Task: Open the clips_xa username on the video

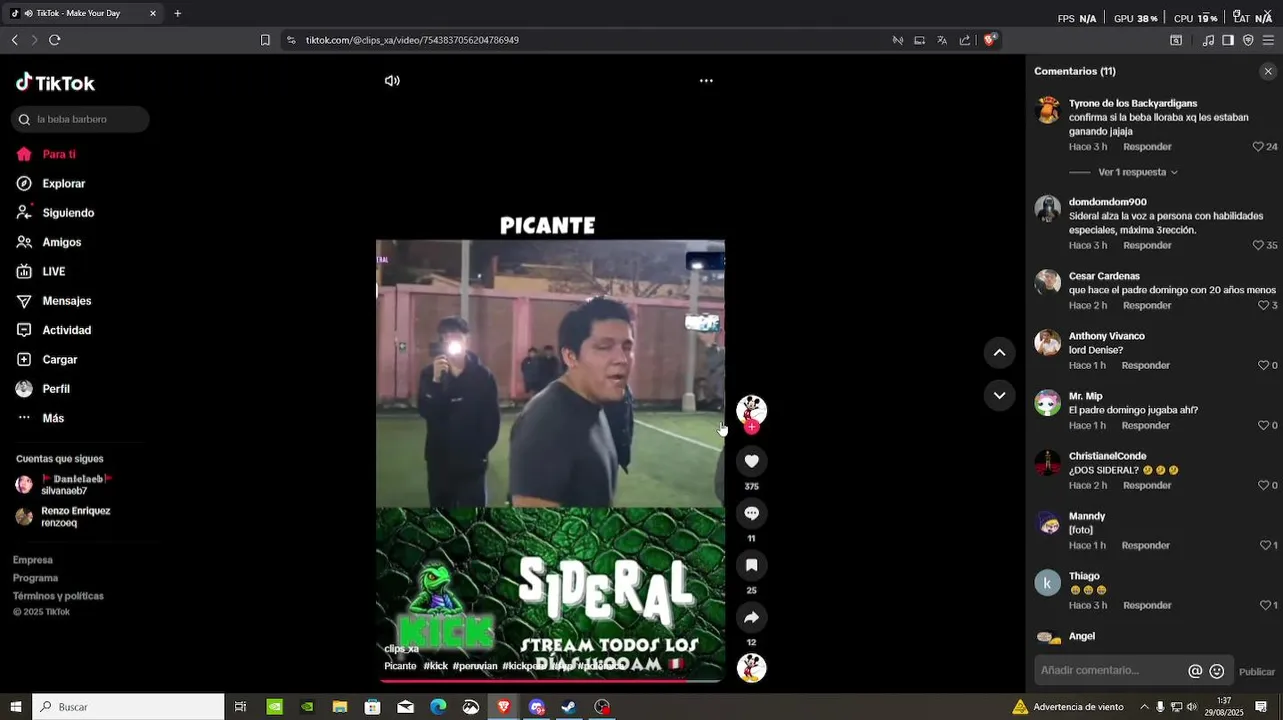Action: tap(401, 649)
